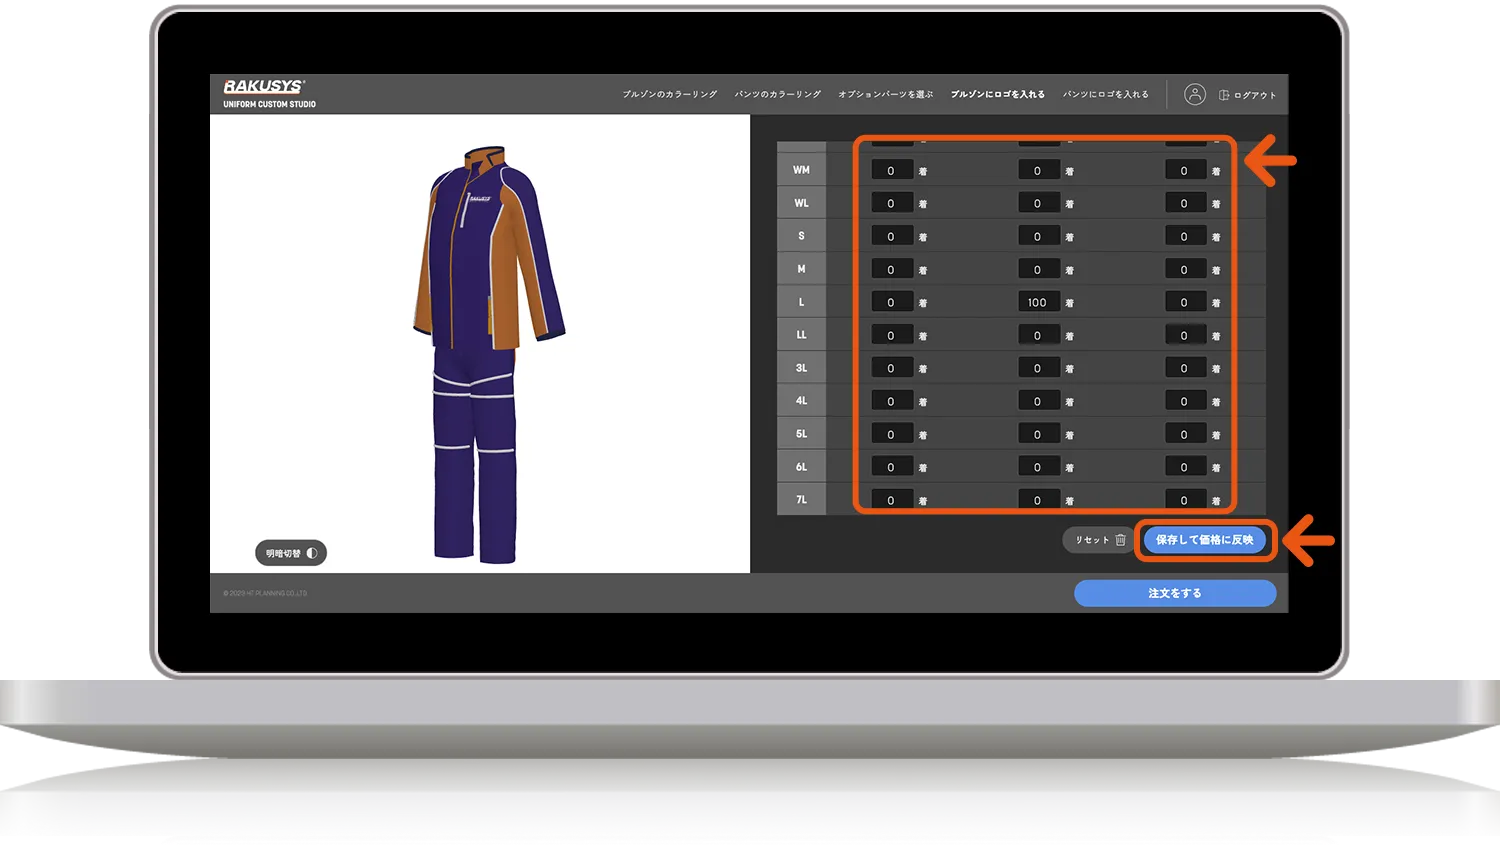Click the RAKUSYS logo in header
Image resolution: width=1500 pixels, height=850 pixels.
click(264, 87)
